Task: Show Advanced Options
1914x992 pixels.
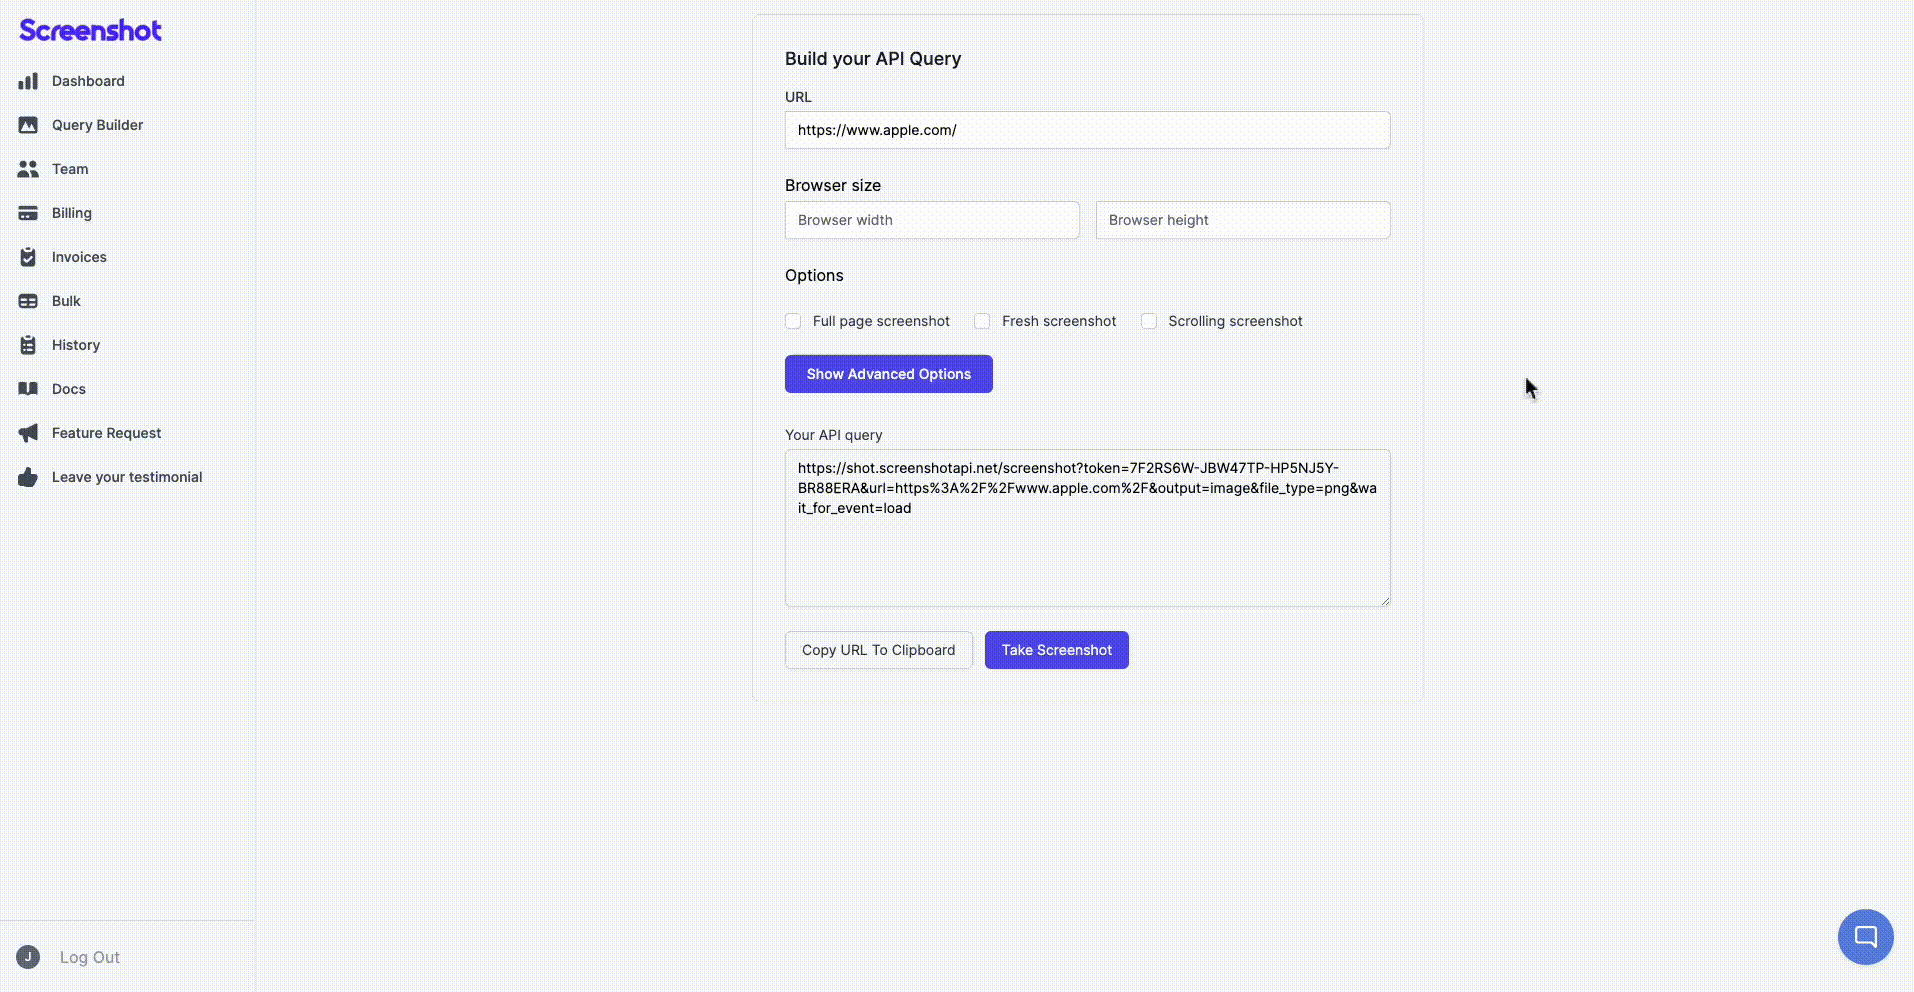Action: click(x=888, y=373)
